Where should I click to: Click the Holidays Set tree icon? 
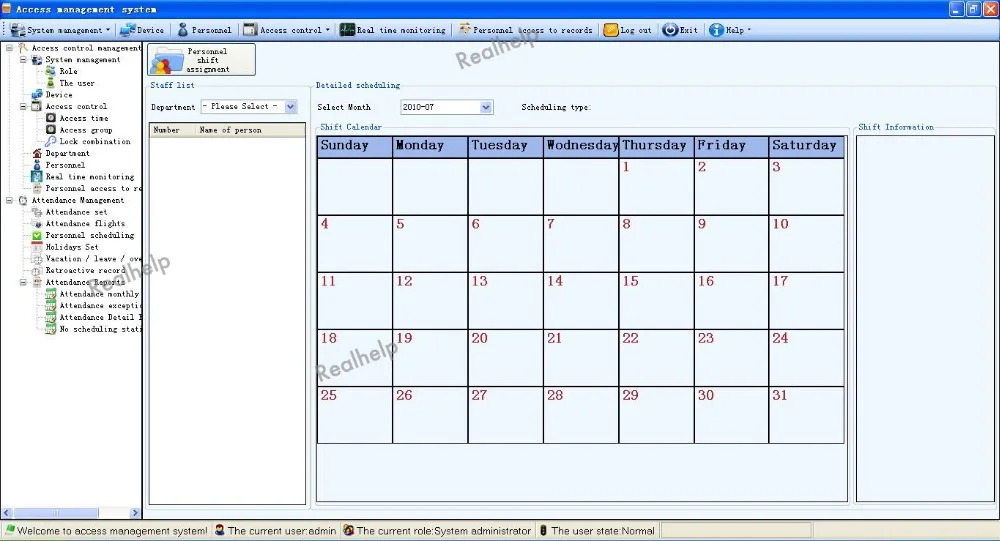coord(37,247)
